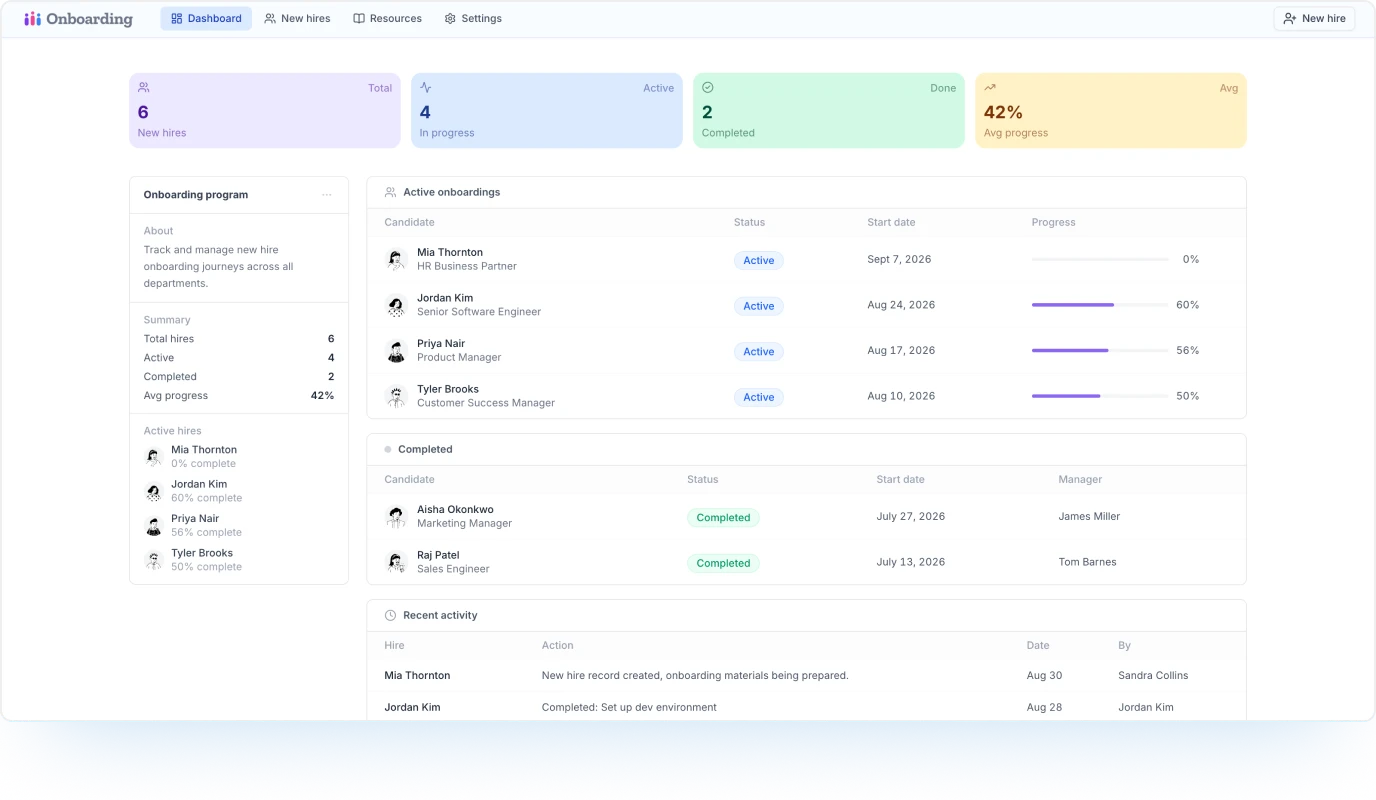Viewport: 1376px width, 800px height.
Task: Click the 'Completed: Set up dev environment' action
Action: [629, 707]
